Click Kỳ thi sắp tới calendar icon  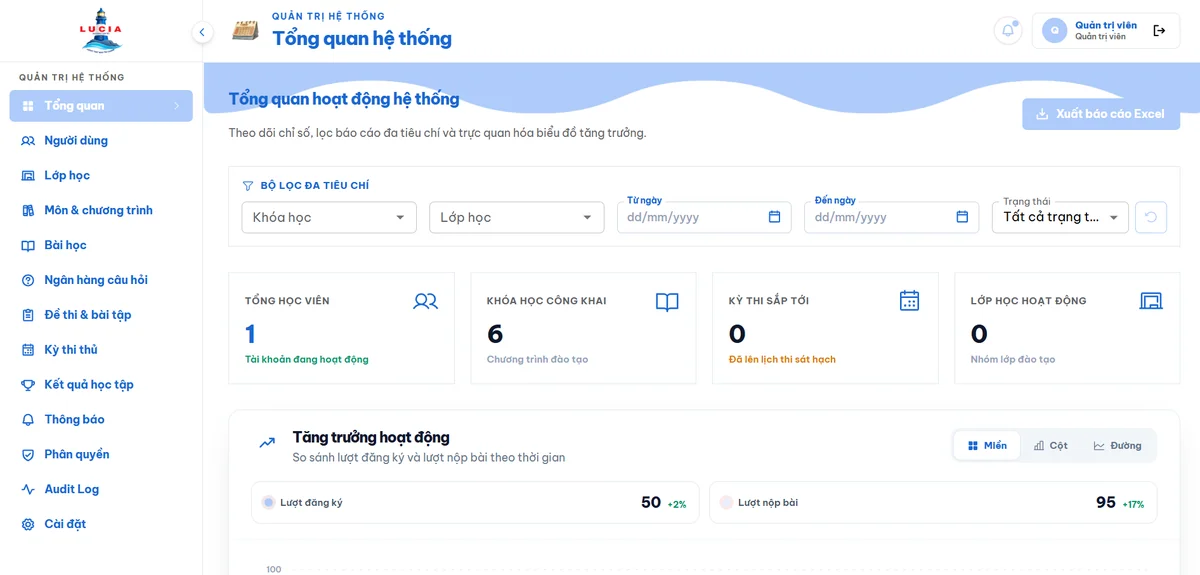(909, 301)
